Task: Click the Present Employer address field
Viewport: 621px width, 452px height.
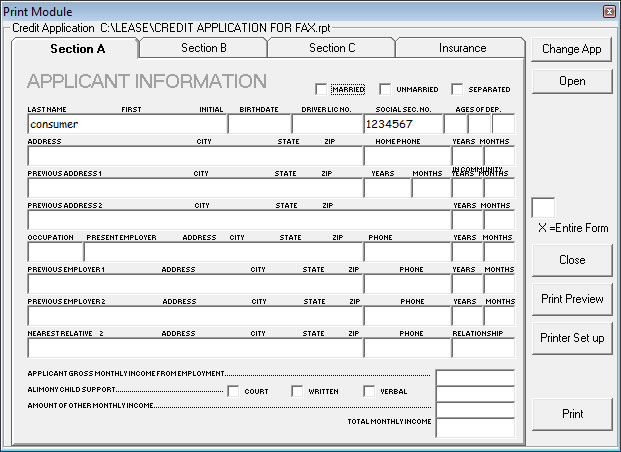Action: [223, 252]
